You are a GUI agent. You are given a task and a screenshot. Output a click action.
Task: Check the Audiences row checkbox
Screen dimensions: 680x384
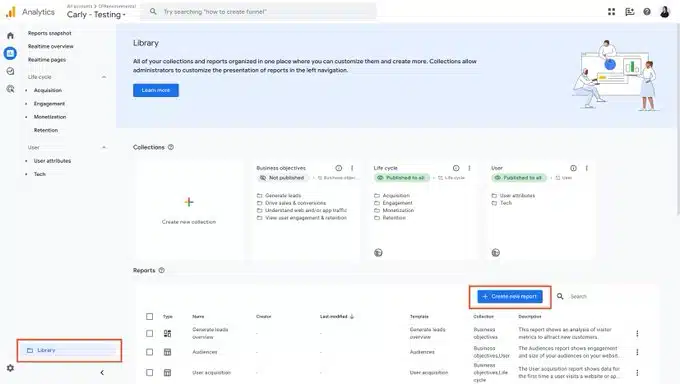[150, 352]
